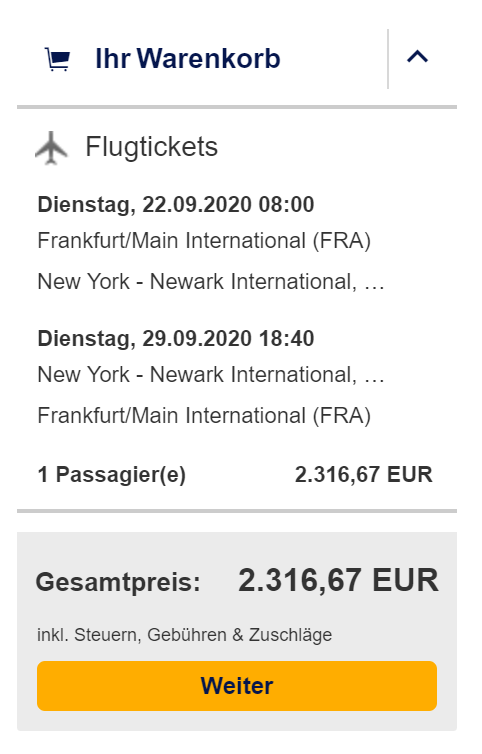The image size is (482, 754).
Task: Select the Ihr Warenkorb heading
Action: 188,59
